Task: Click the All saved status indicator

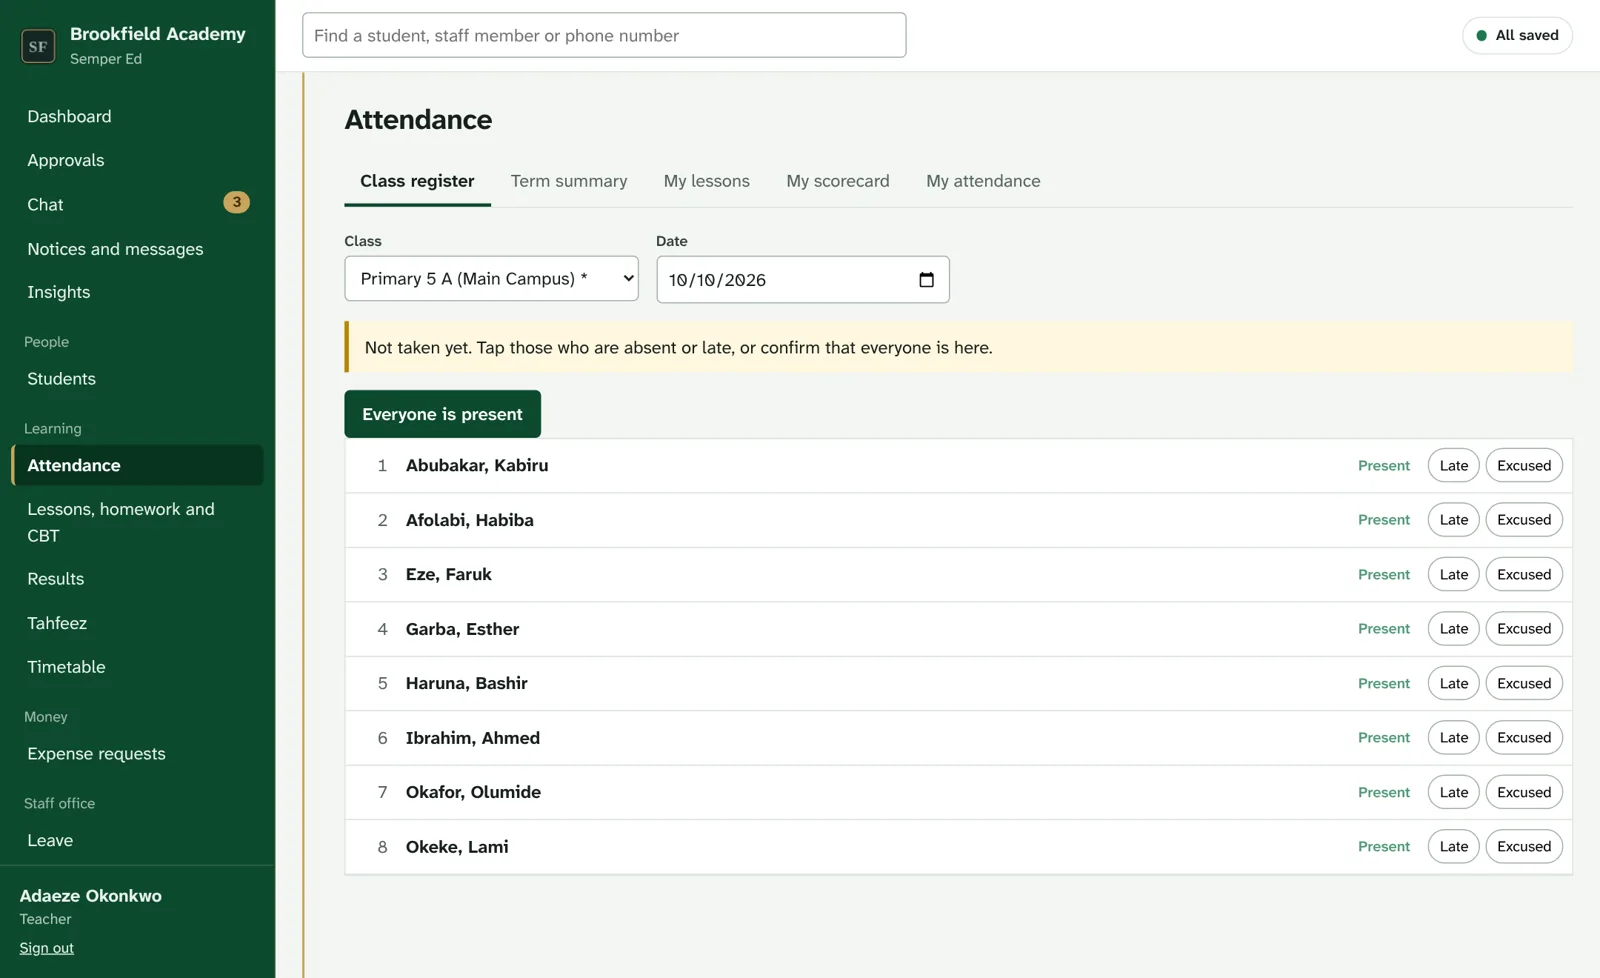Action: 1517,35
